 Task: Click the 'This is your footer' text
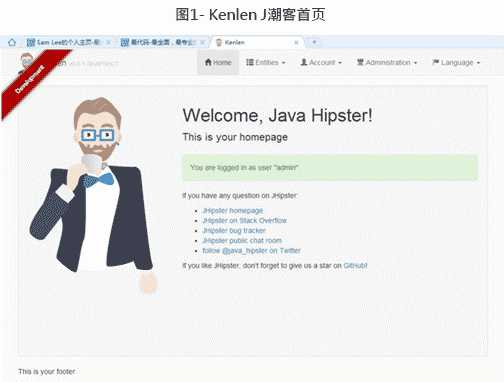[x=47, y=372]
